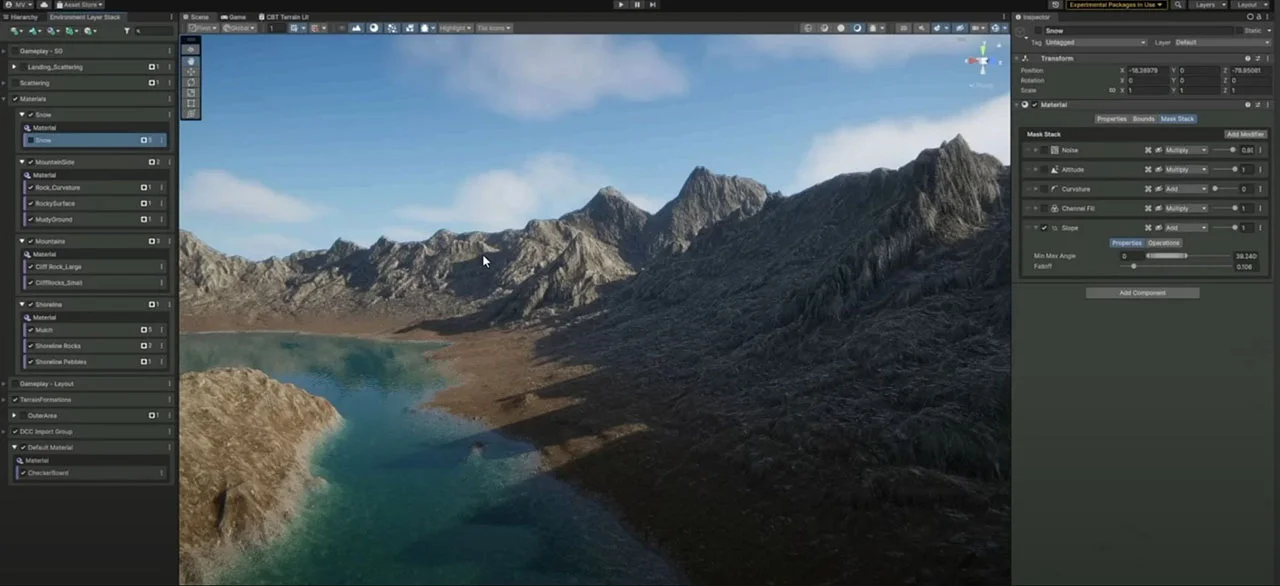Adjust the Falloff slider

1177,267
